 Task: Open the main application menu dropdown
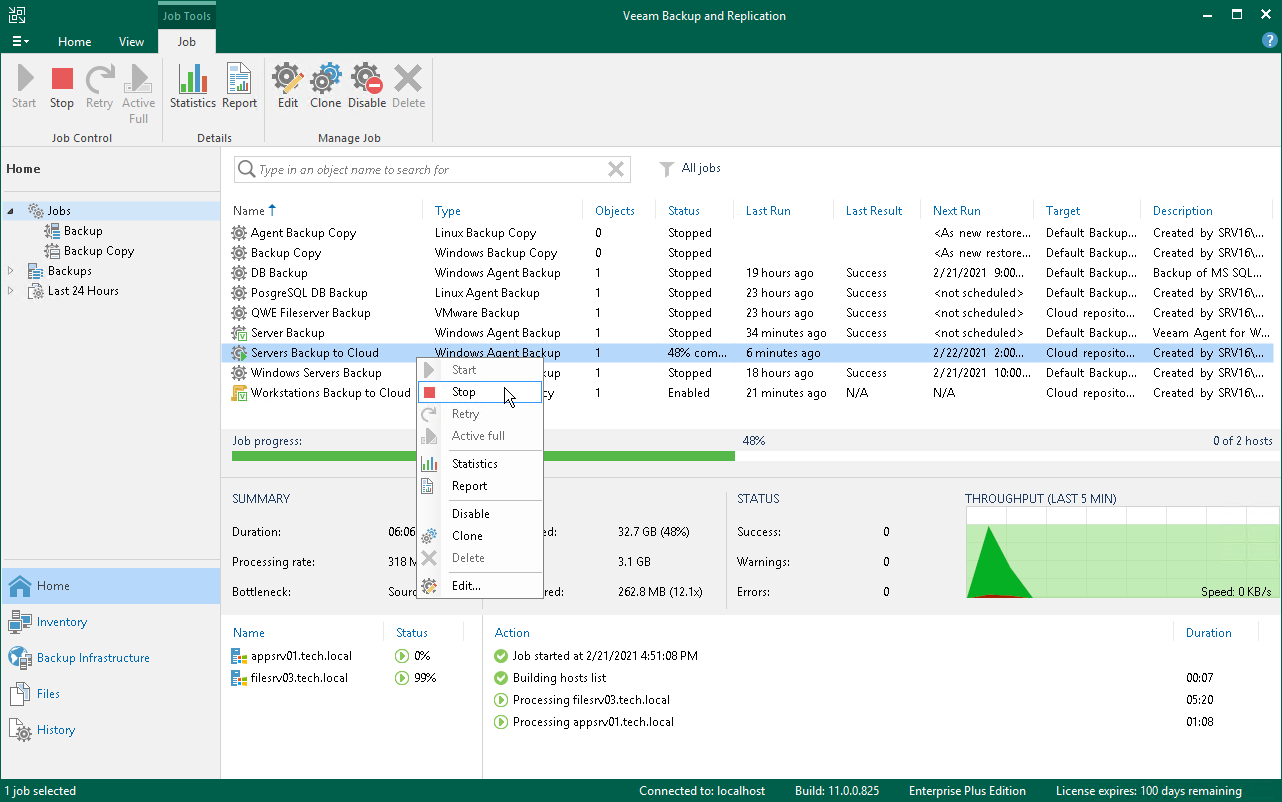click(20, 41)
